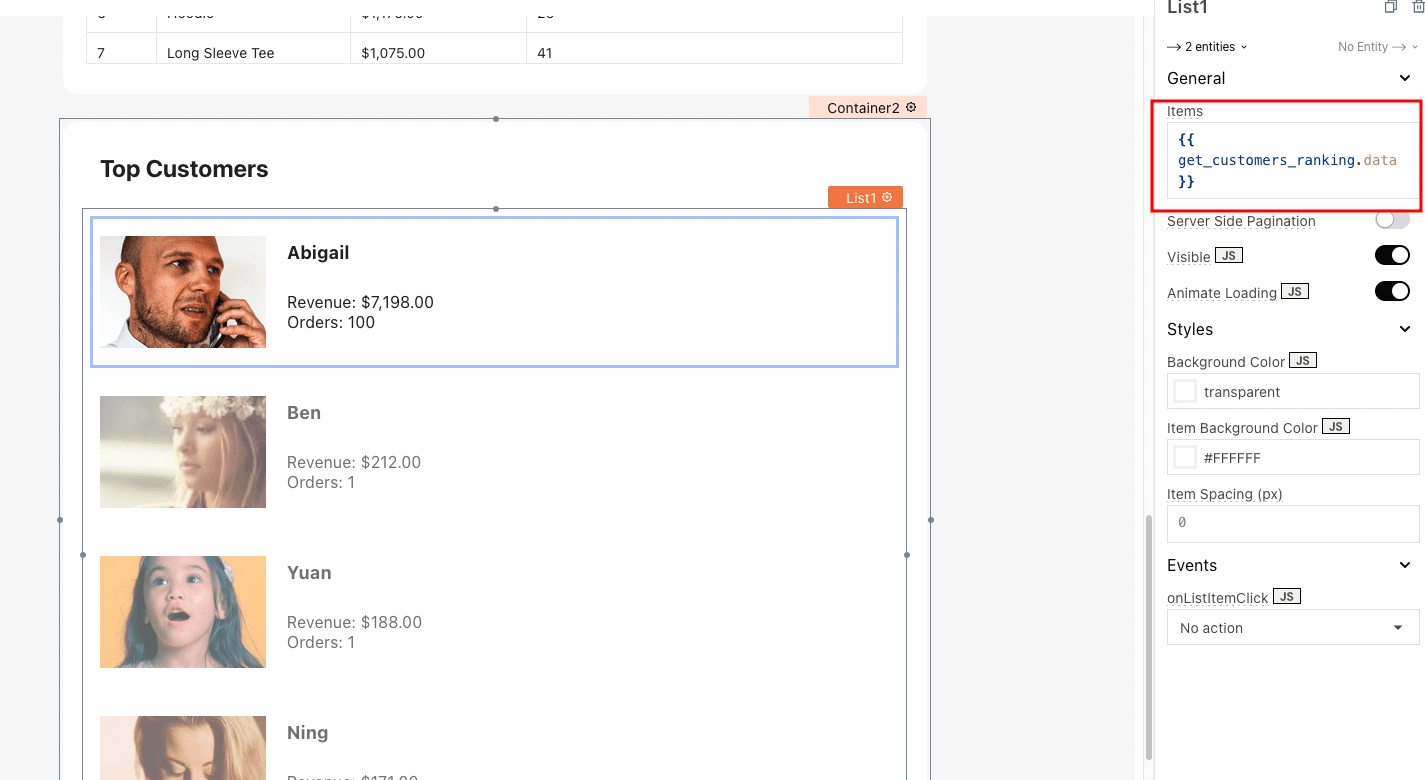Click the delete widget trash icon

coord(1417,7)
